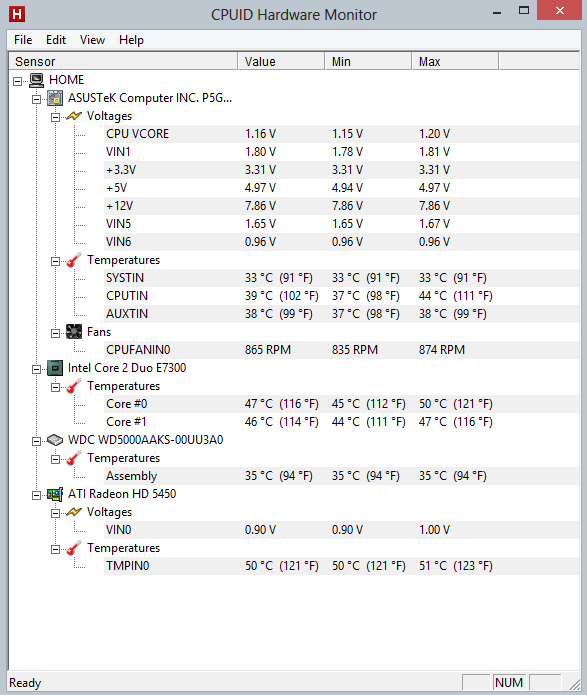This screenshot has height=695, width=587.
Task: Click the Sensor column header
Action: point(124,62)
